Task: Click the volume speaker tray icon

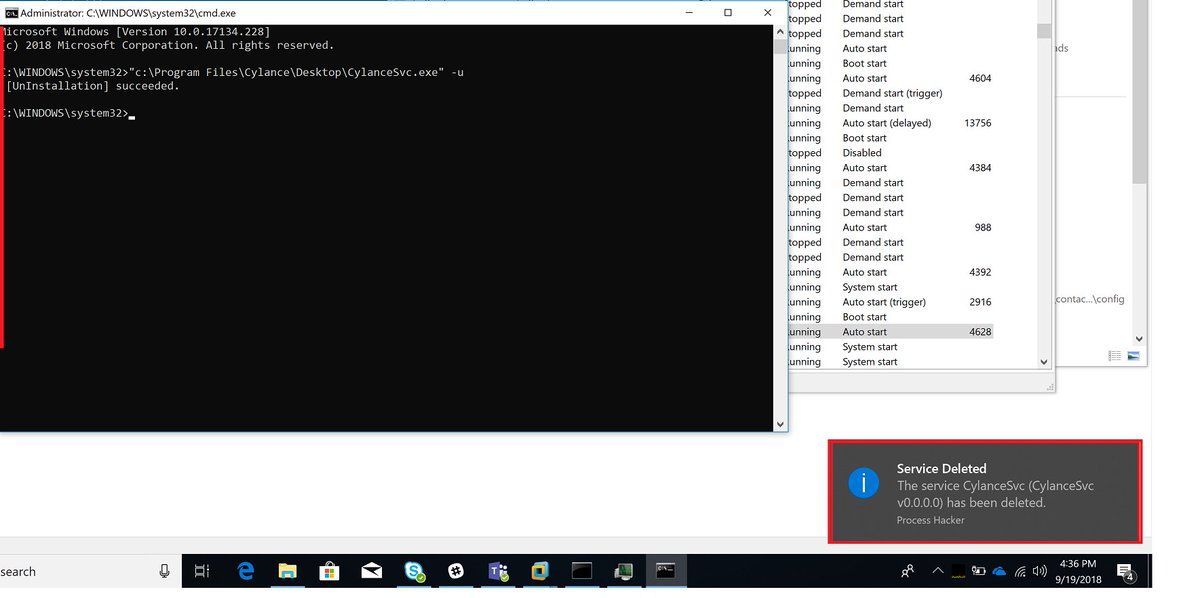Action: pos(1042,571)
